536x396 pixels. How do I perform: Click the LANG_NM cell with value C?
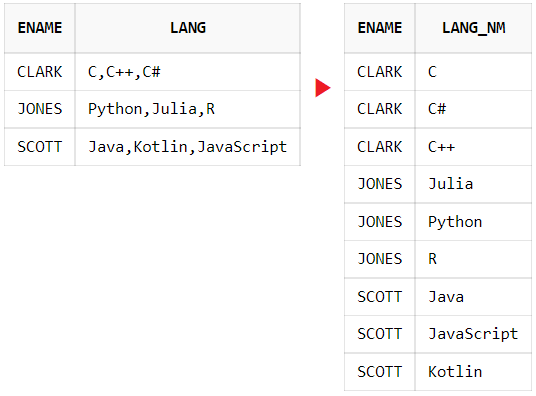(473, 72)
